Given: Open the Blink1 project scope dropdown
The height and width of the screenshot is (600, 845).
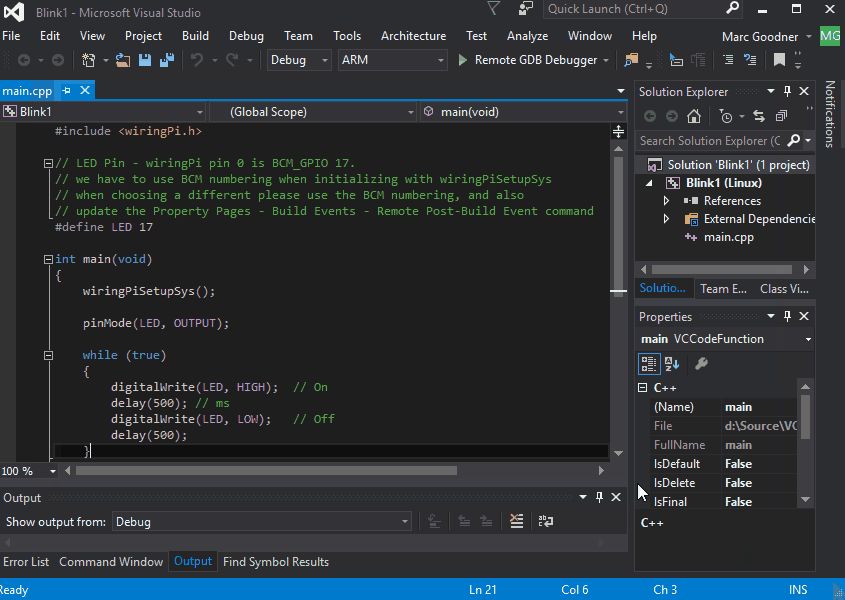Looking at the screenshot, I should 103,112.
